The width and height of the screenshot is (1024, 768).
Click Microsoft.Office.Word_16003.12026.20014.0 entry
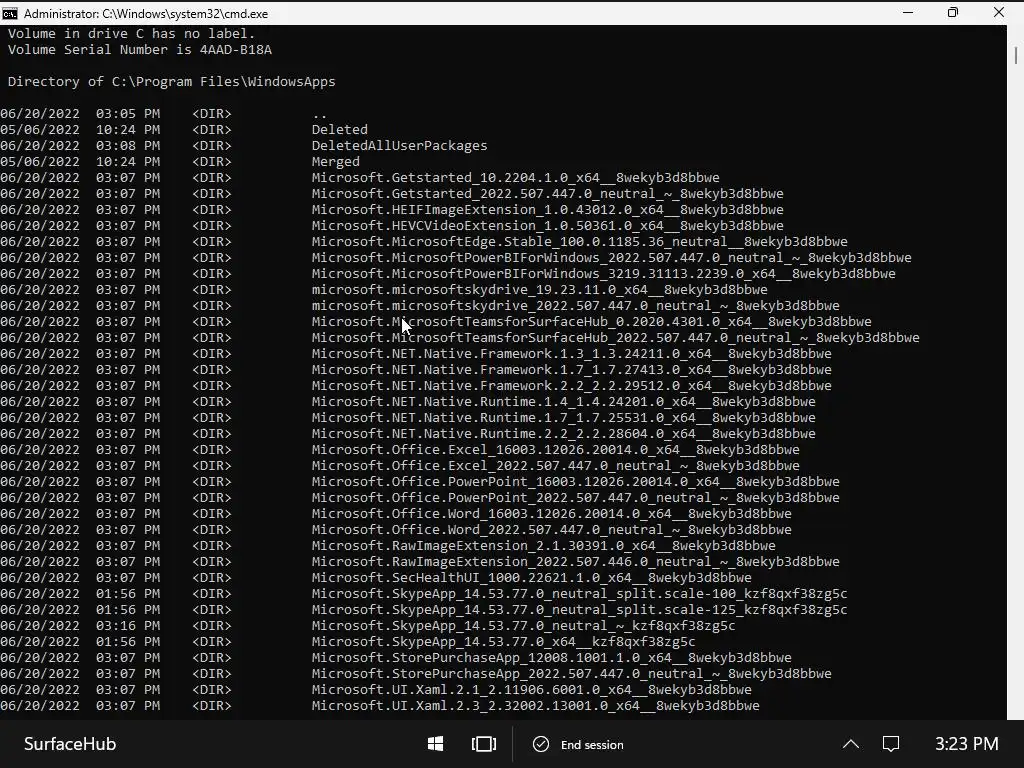(551, 513)
